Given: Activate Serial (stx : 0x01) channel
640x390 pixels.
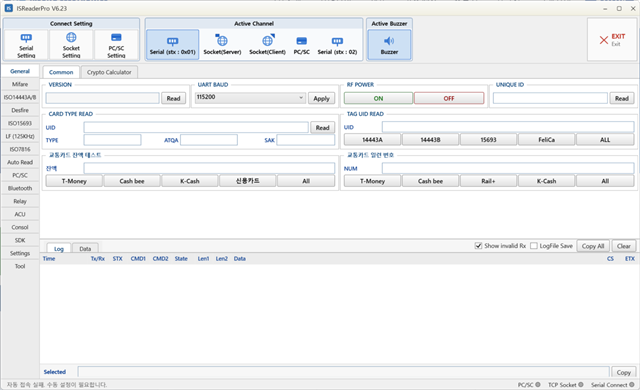Looking at the screenshot, I should pyautogui.click(x=173, y=45).
